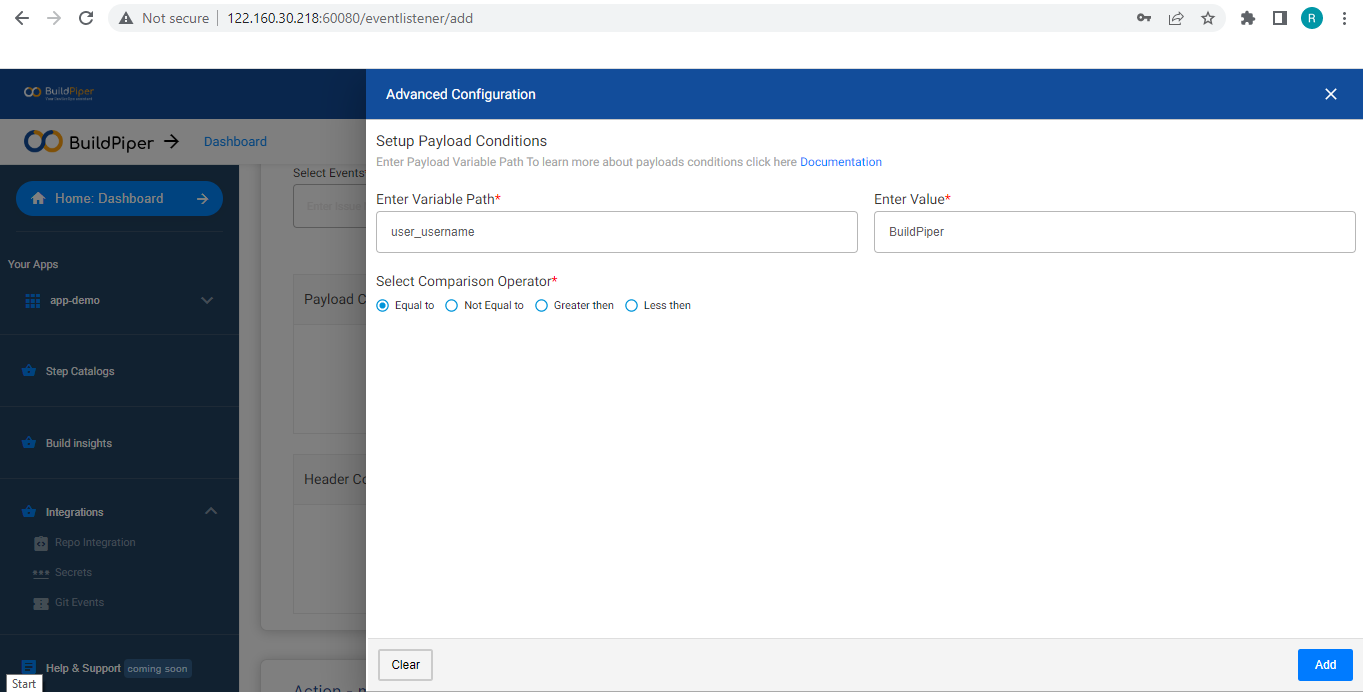This screenshot has height=692, width=1363.
Task: Click the blue Add button
Action: coord(1325,665)
